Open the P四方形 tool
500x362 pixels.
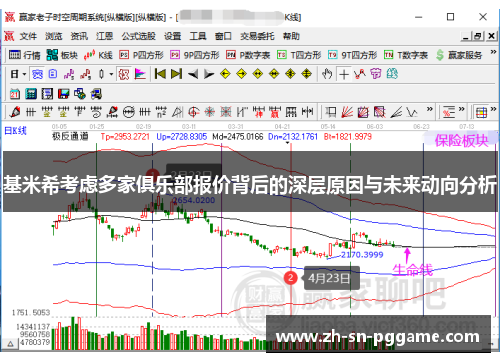click(x=142, y=55)
